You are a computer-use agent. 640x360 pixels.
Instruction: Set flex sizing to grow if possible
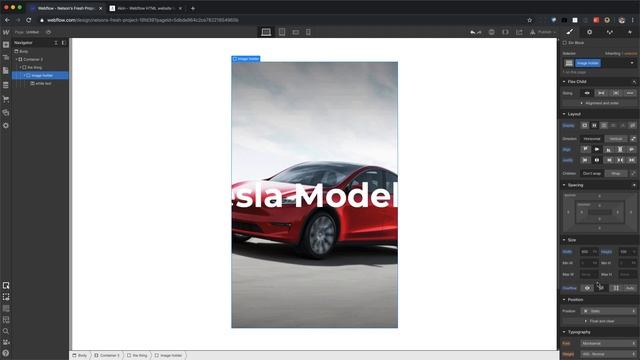coord(601,93)
